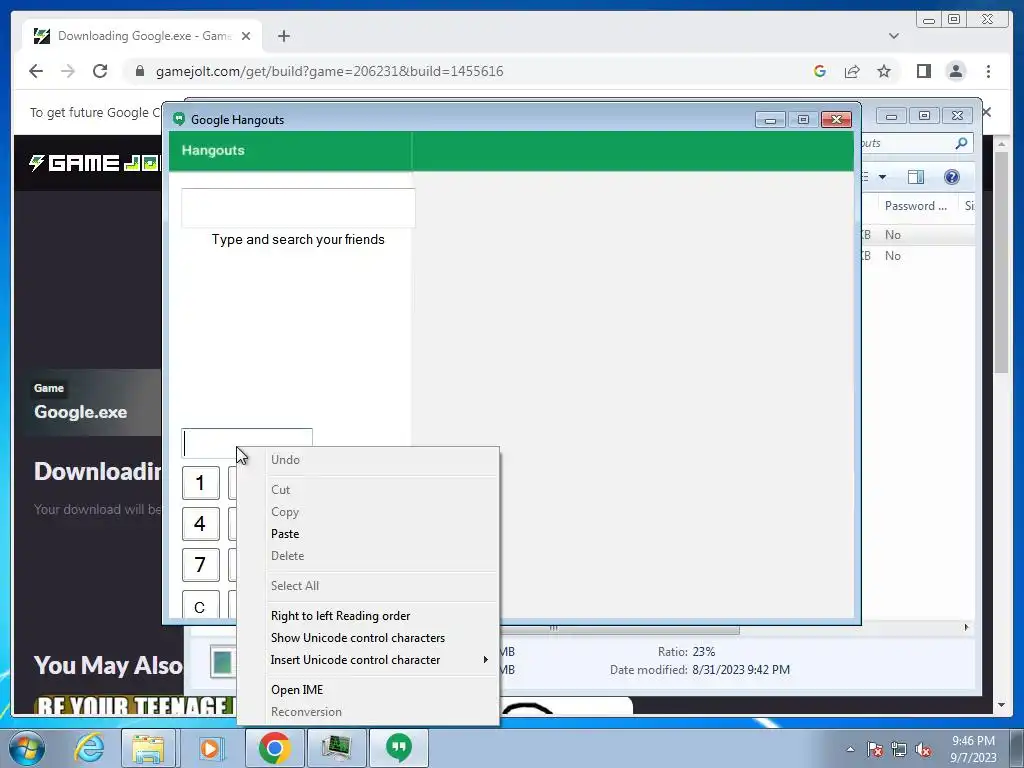Open Chrome profile avatar

pyautogui.click(x=955, y=71)
